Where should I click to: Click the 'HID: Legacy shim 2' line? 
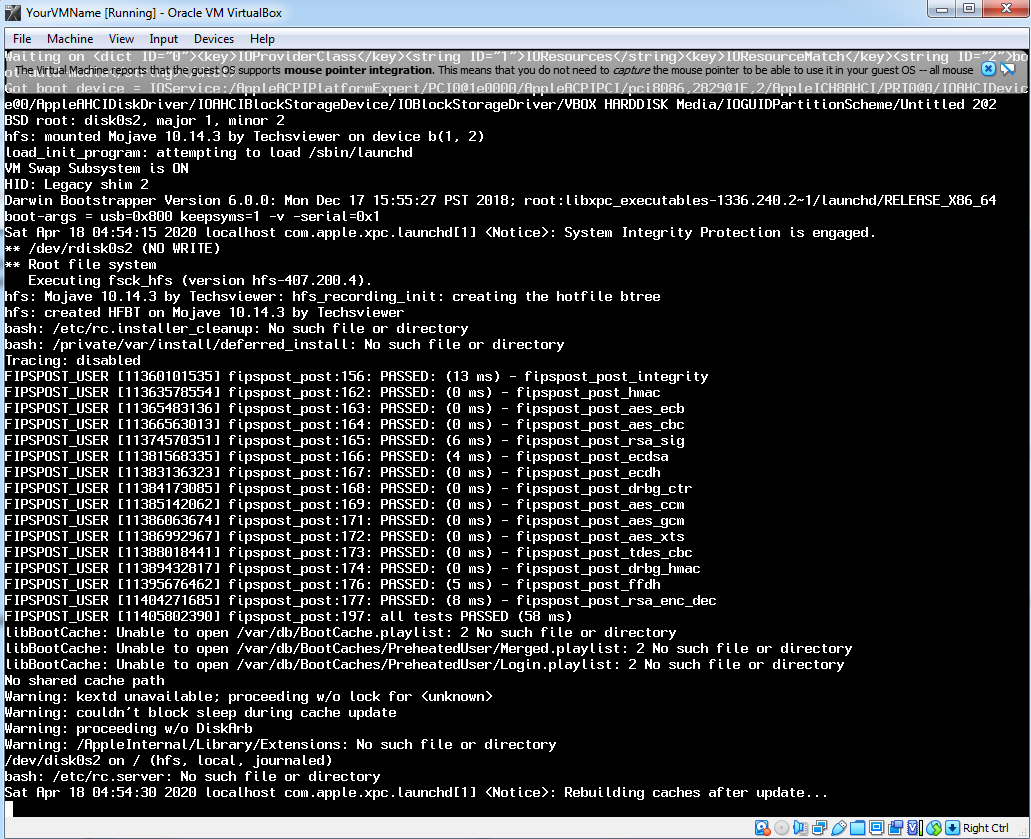76,184
